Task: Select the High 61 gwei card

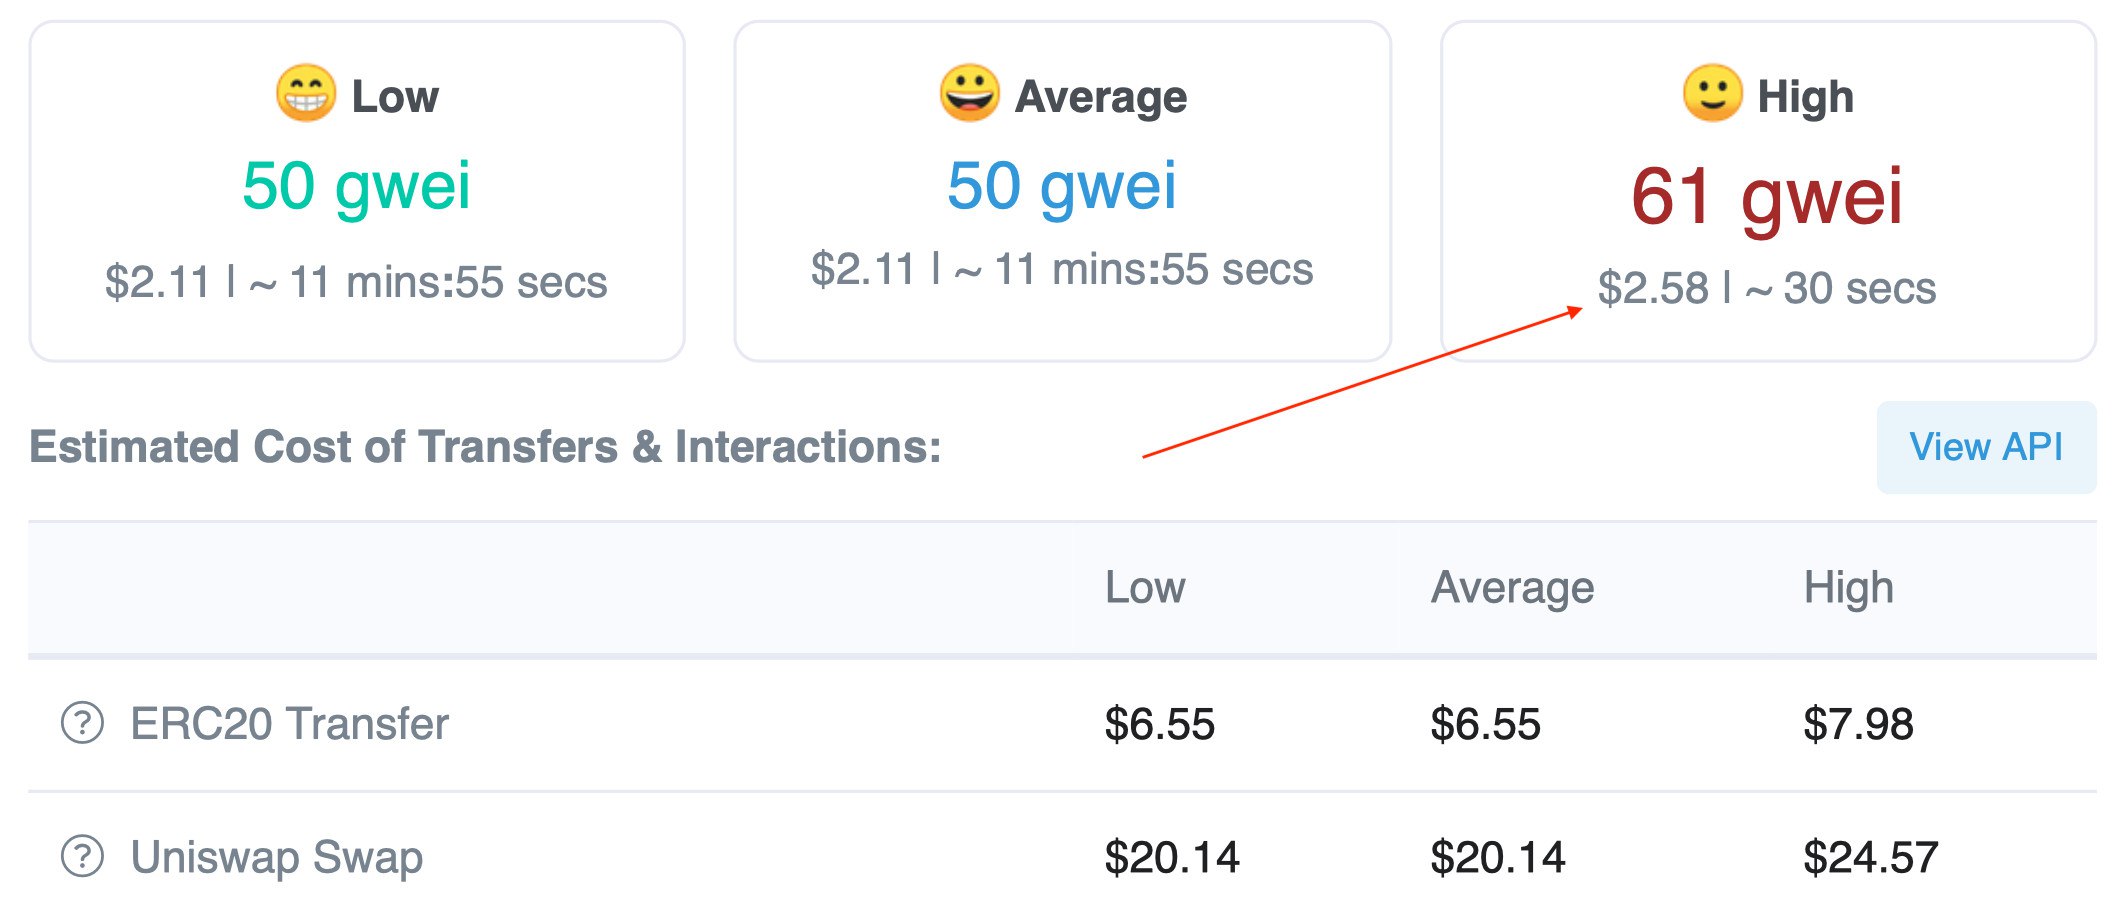Action: click(1768, 191)
